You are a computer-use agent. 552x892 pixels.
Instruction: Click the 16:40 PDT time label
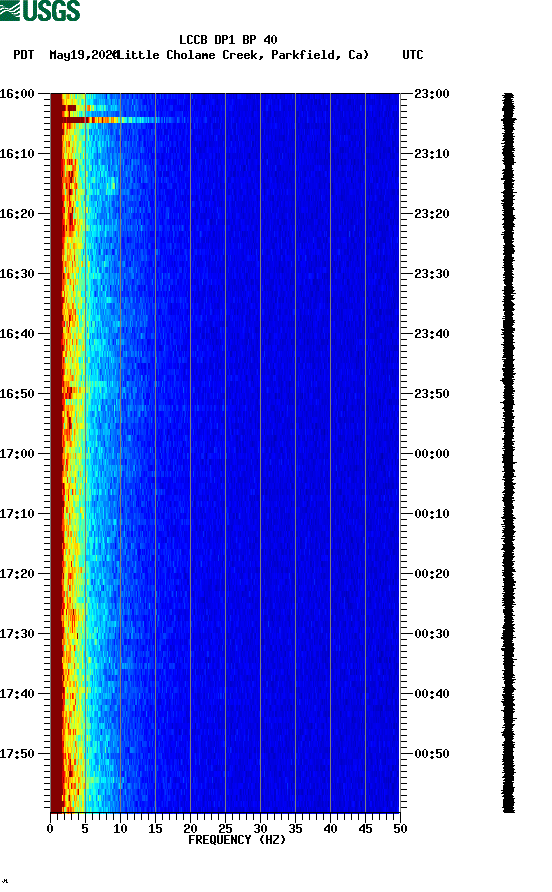tap(17, 333)
